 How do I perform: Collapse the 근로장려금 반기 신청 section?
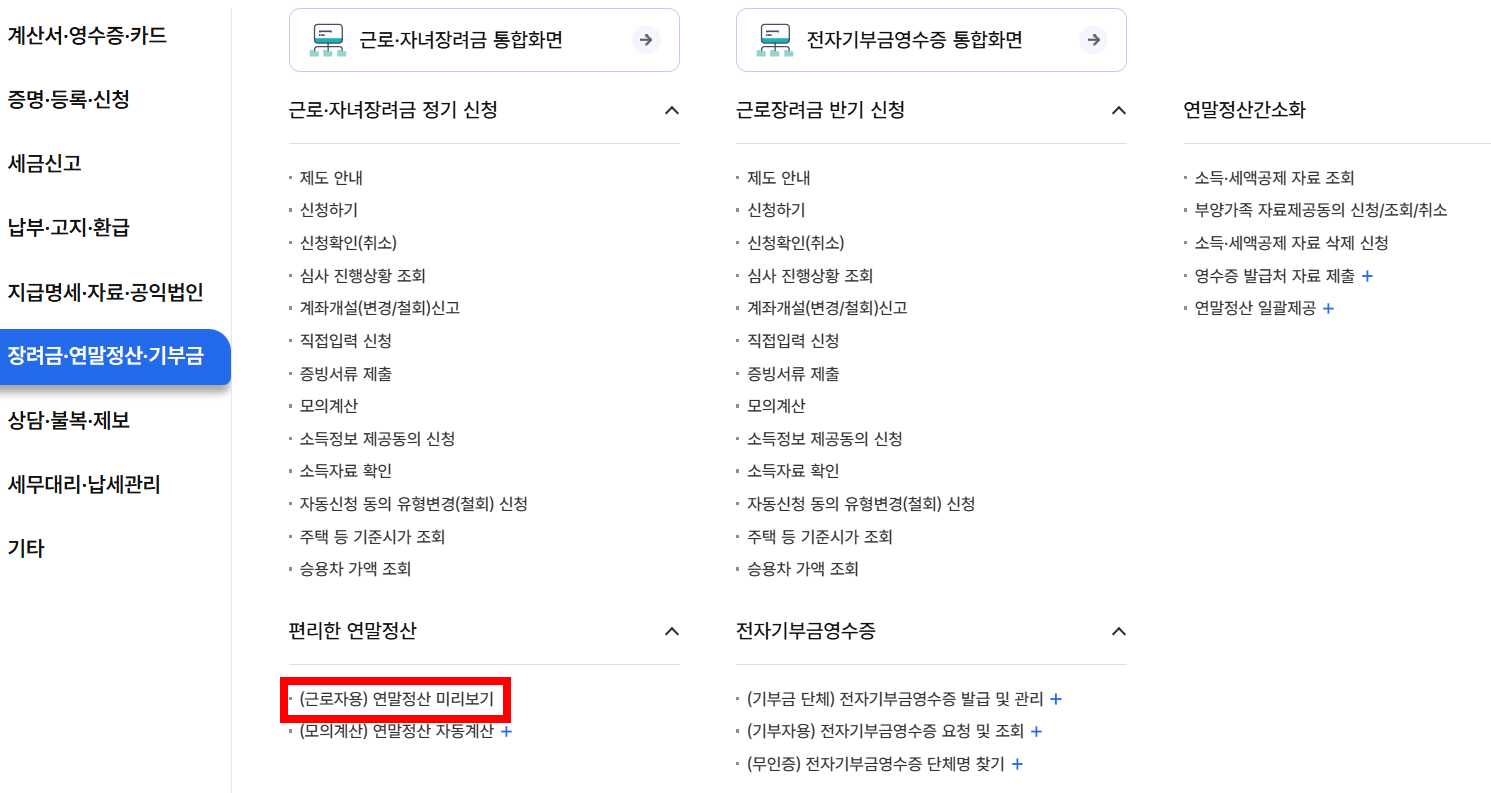coord(1120,111)
